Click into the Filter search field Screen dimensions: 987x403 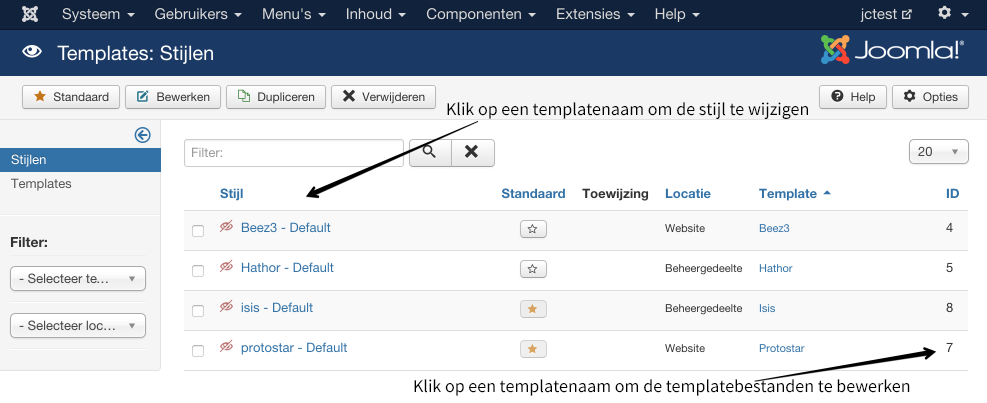pos(293,153)
